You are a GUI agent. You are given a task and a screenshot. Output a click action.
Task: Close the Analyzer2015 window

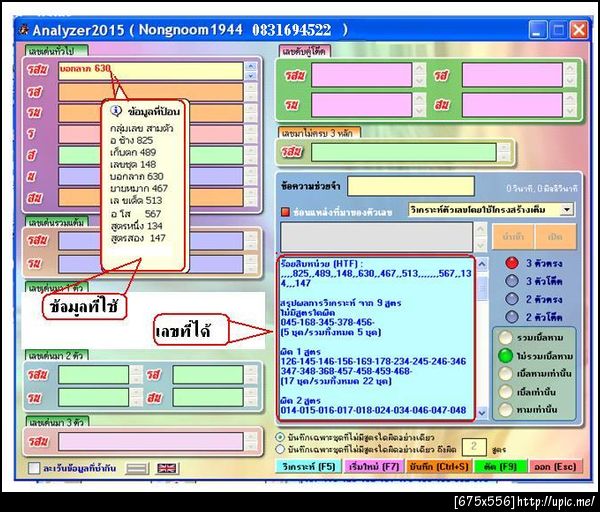pyautogui.click(x=579, y=30)
